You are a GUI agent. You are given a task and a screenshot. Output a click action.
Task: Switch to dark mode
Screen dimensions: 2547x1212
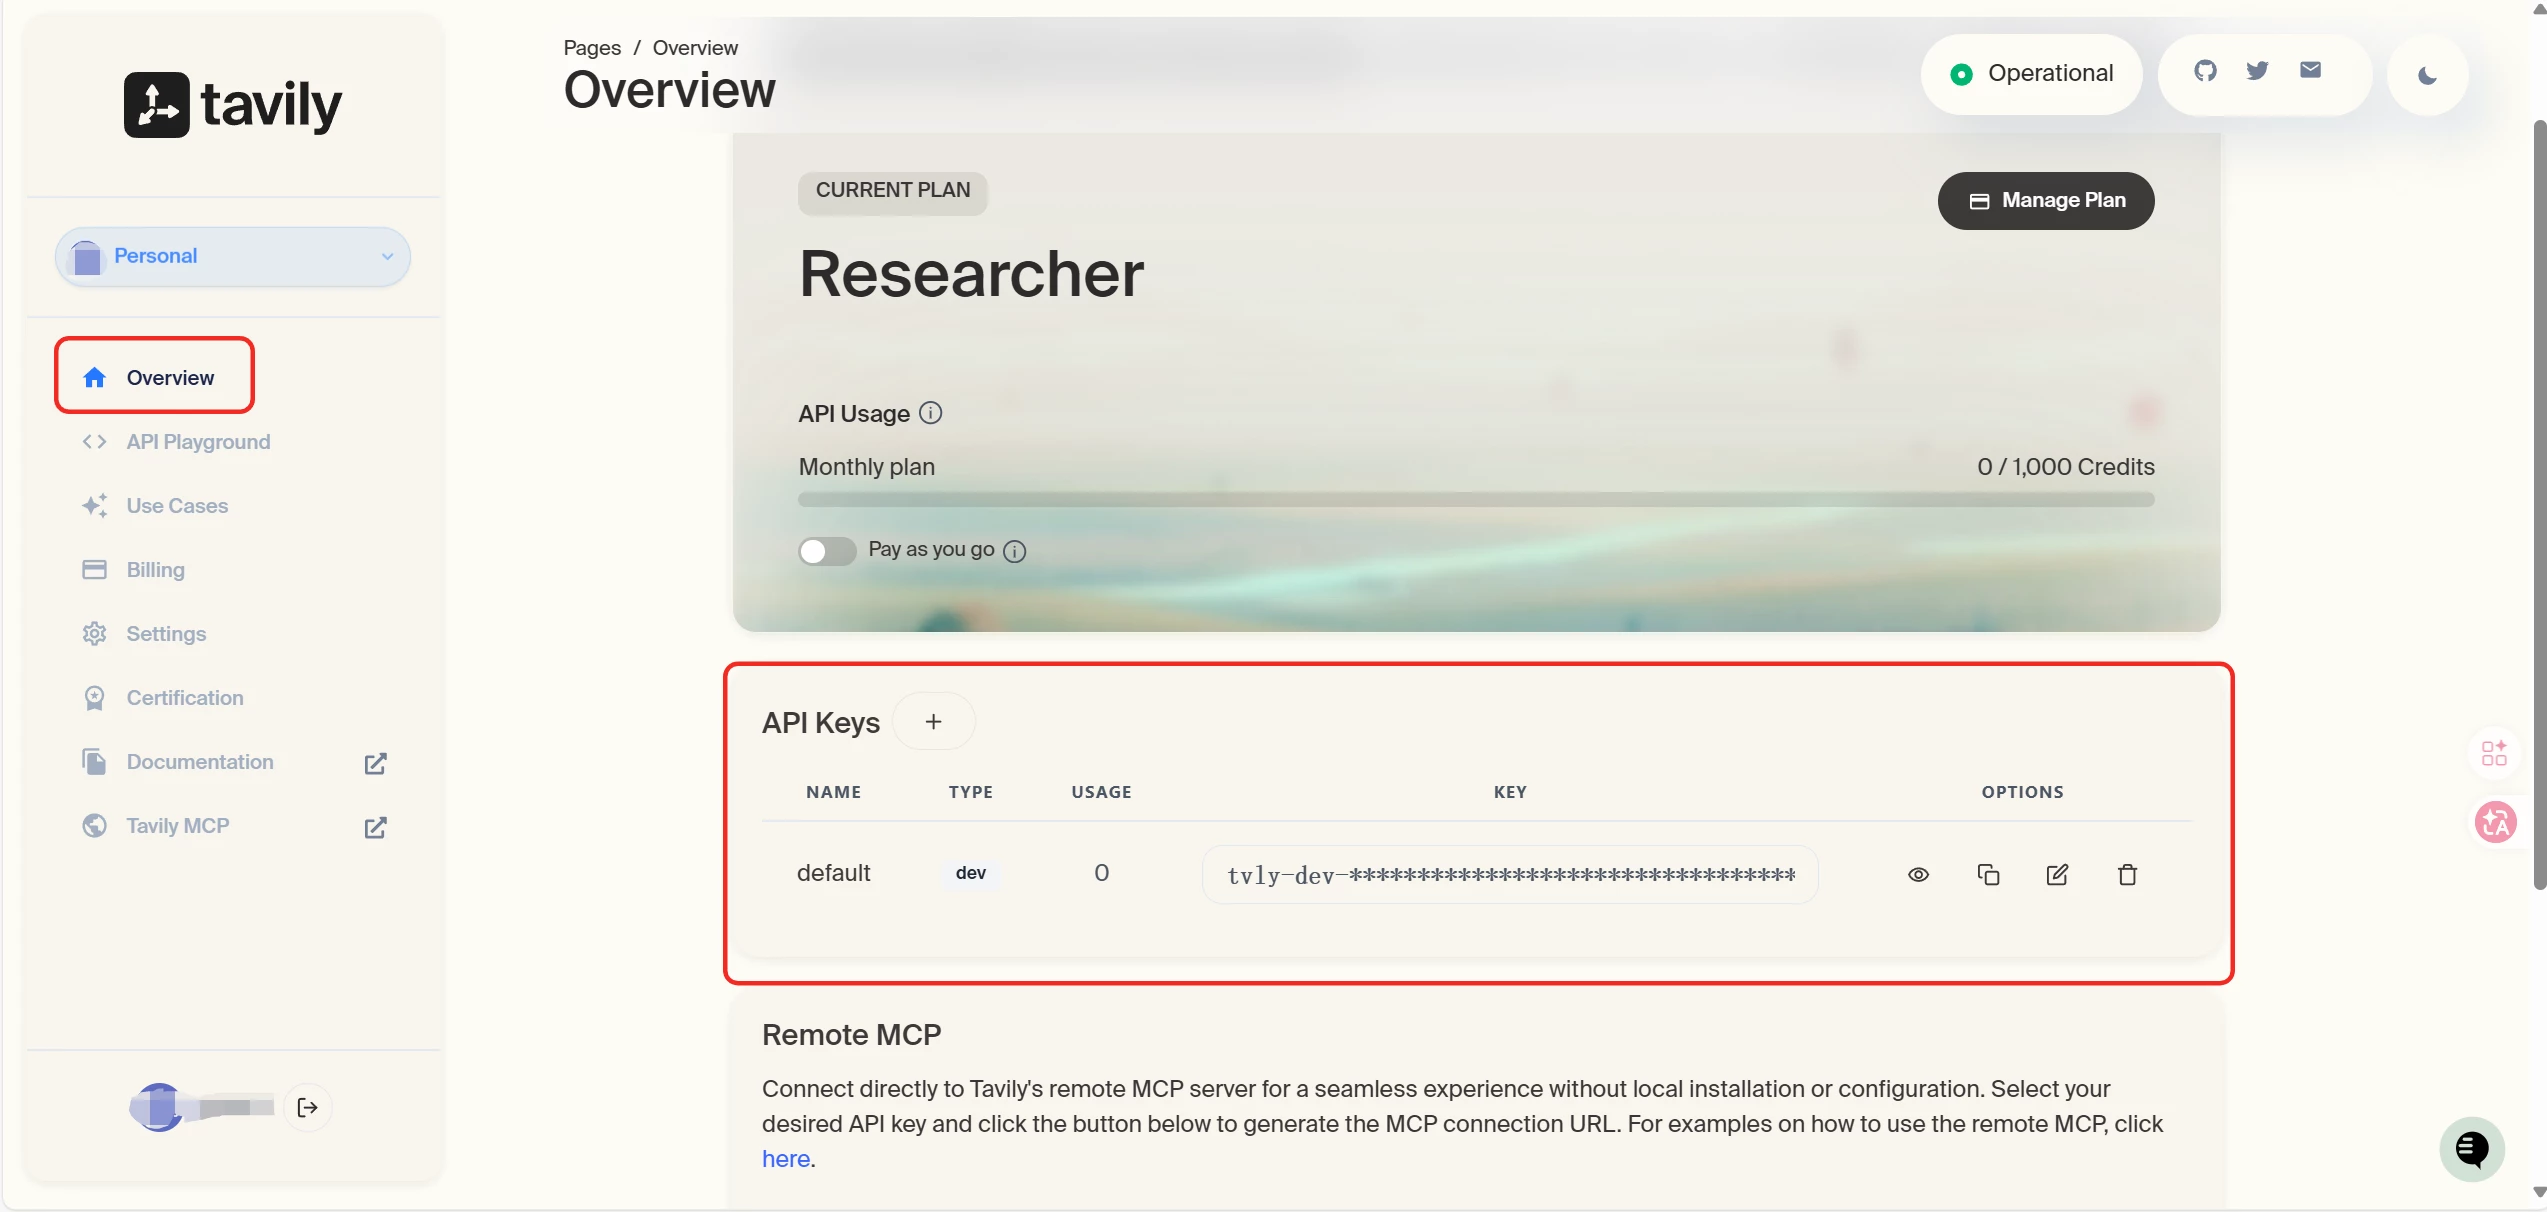(x=2427, y=76)
